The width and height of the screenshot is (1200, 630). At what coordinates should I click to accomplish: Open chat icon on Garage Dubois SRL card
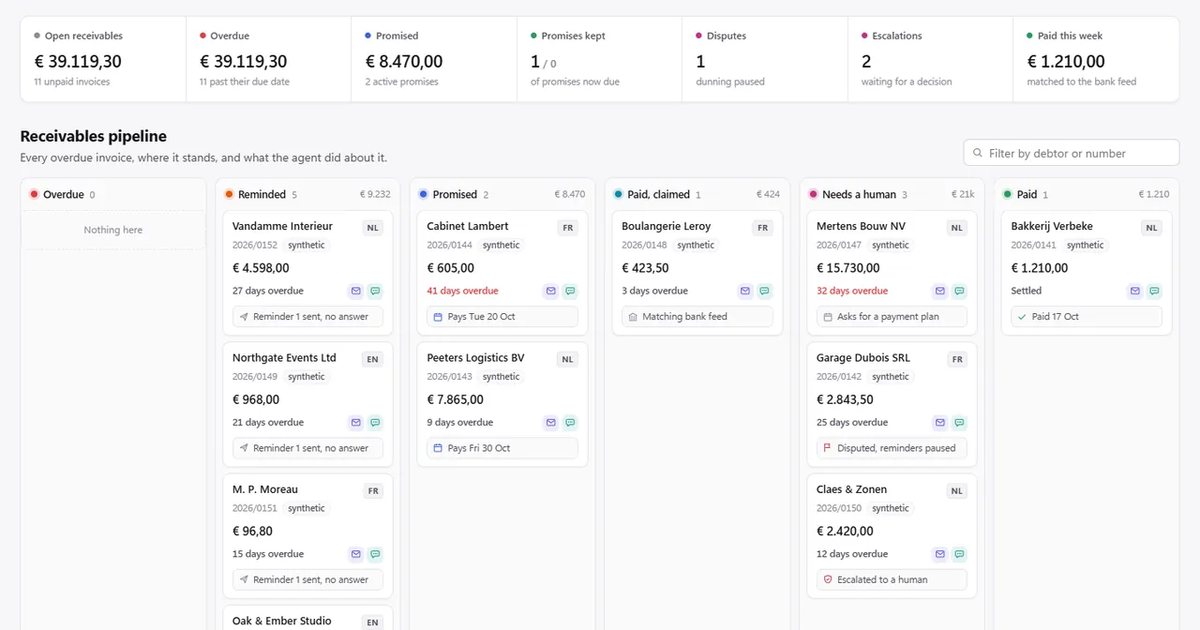(x=960, y=423)
